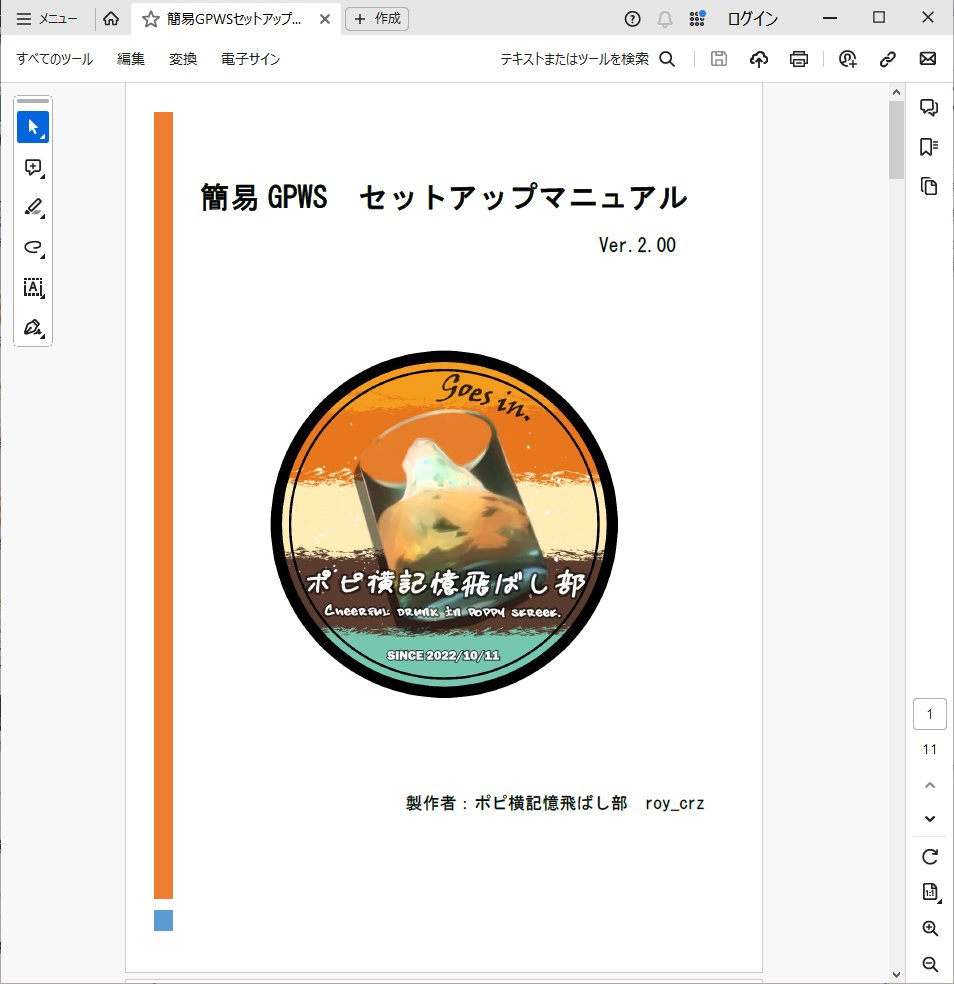
Task: Click the share with others icon
Action: [x=847, y=59]
